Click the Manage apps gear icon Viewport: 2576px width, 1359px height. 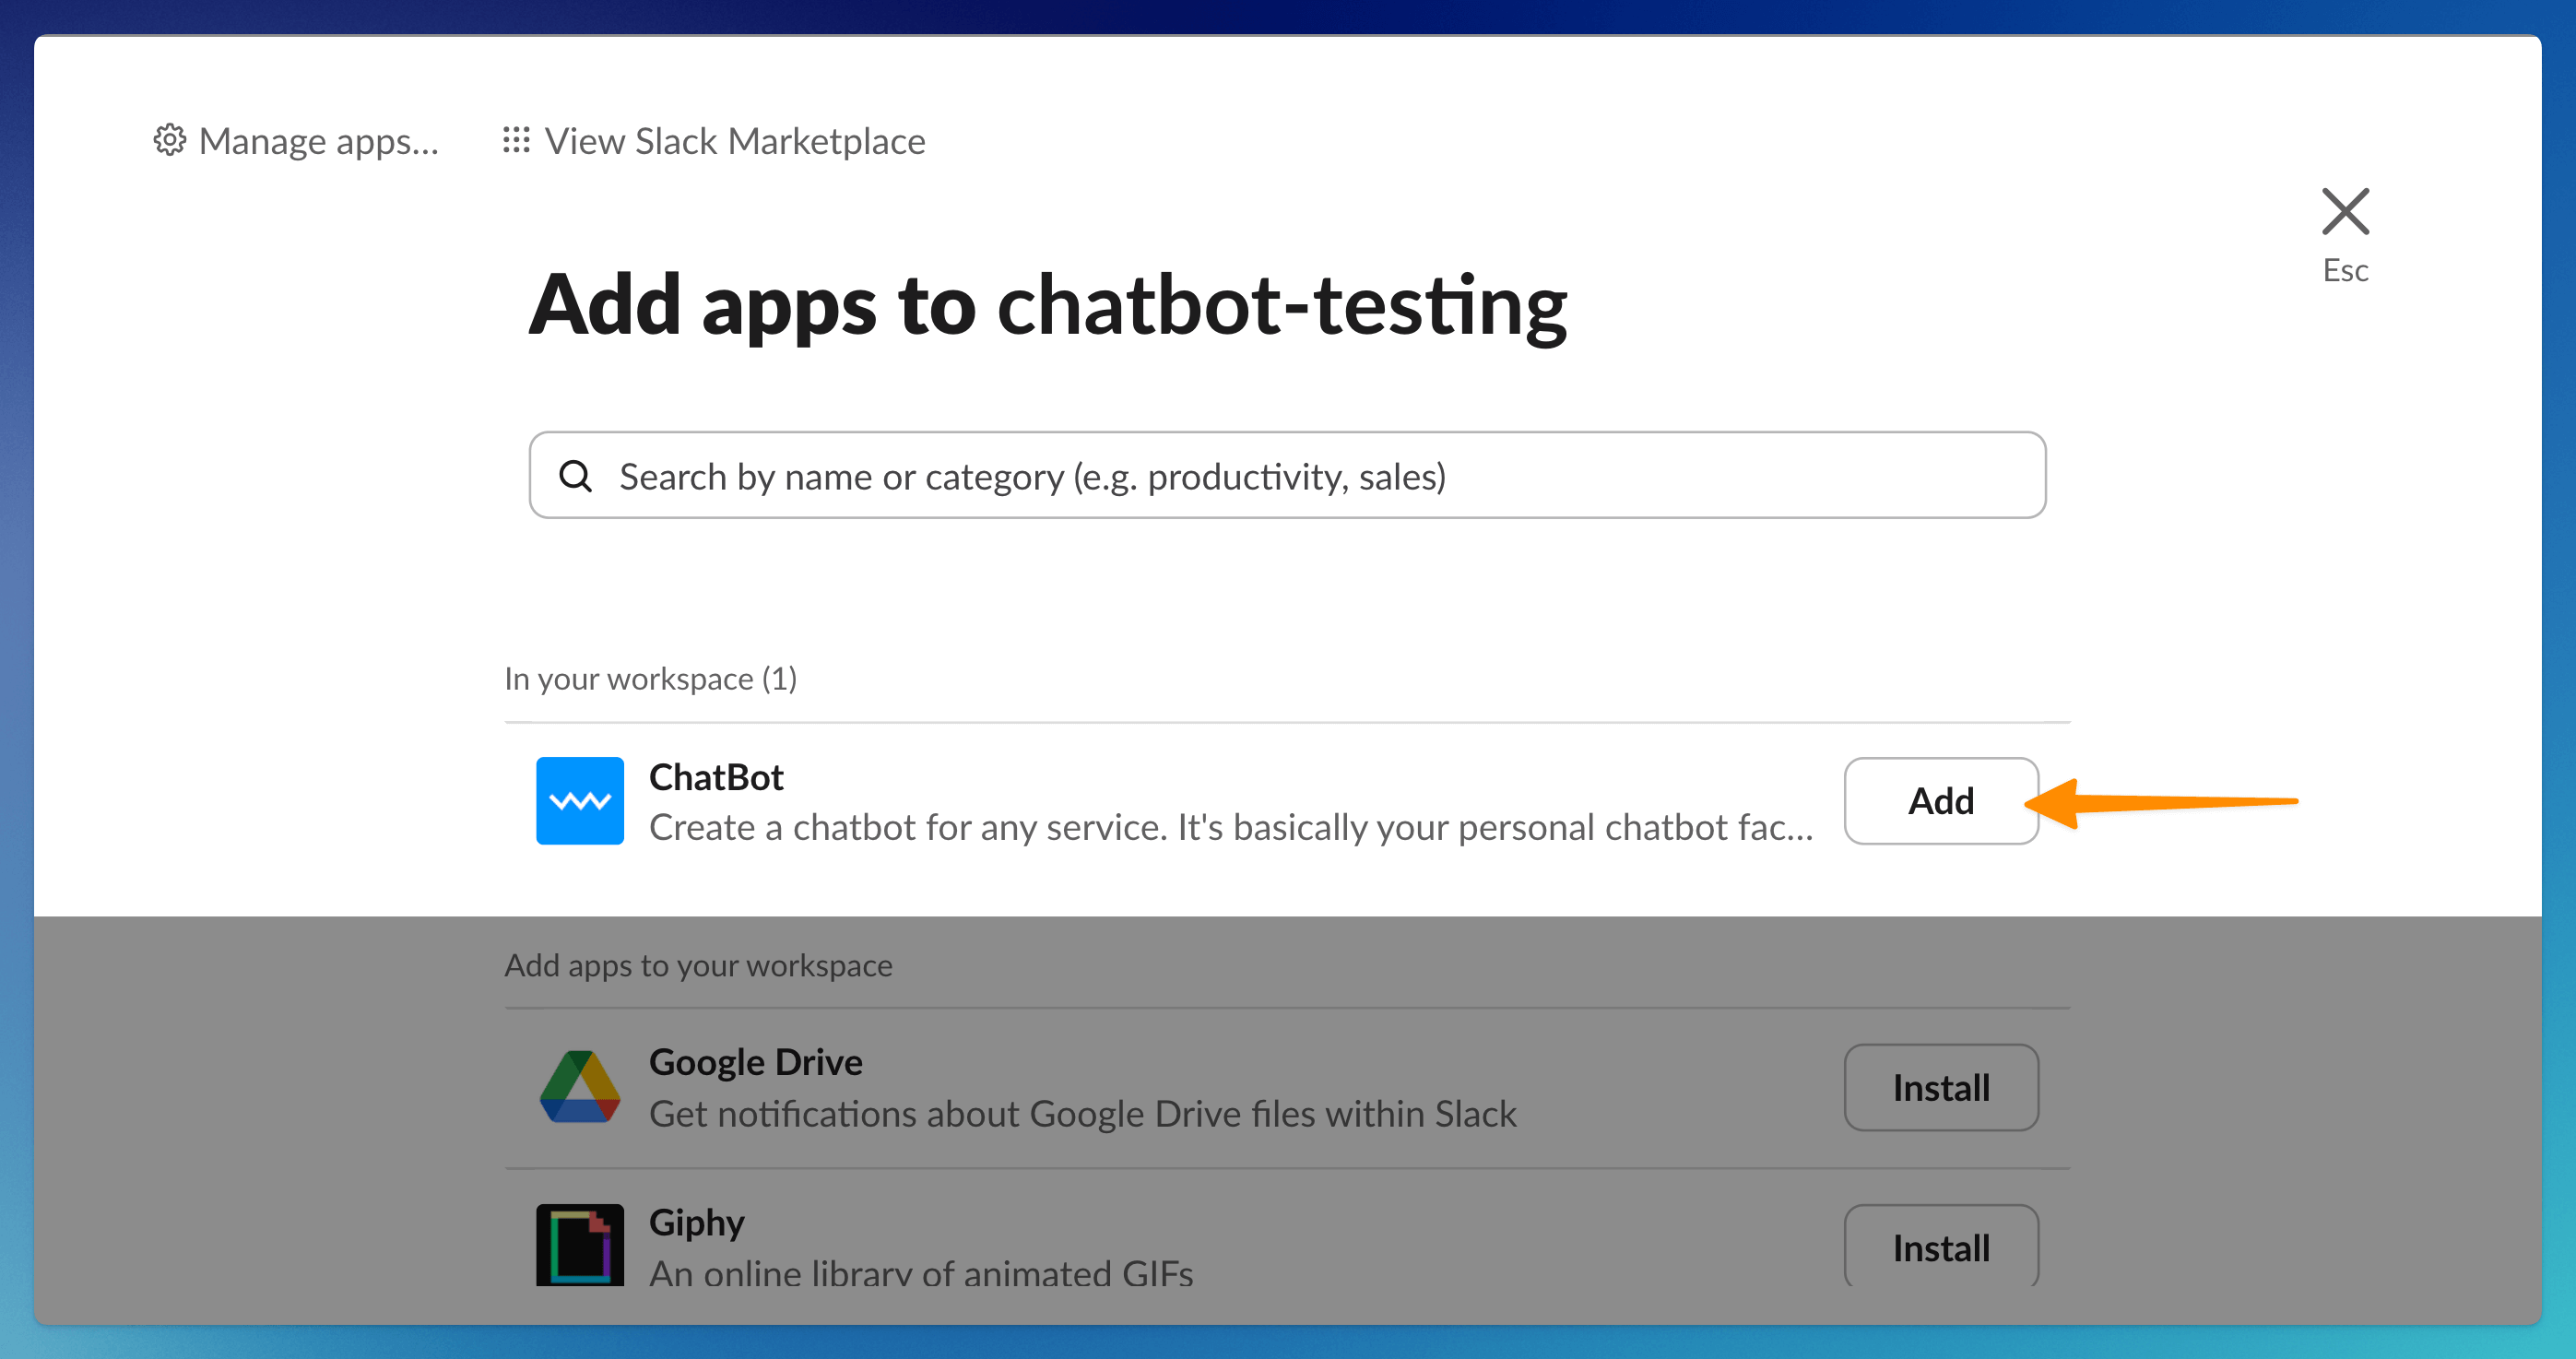pos(169,140)
